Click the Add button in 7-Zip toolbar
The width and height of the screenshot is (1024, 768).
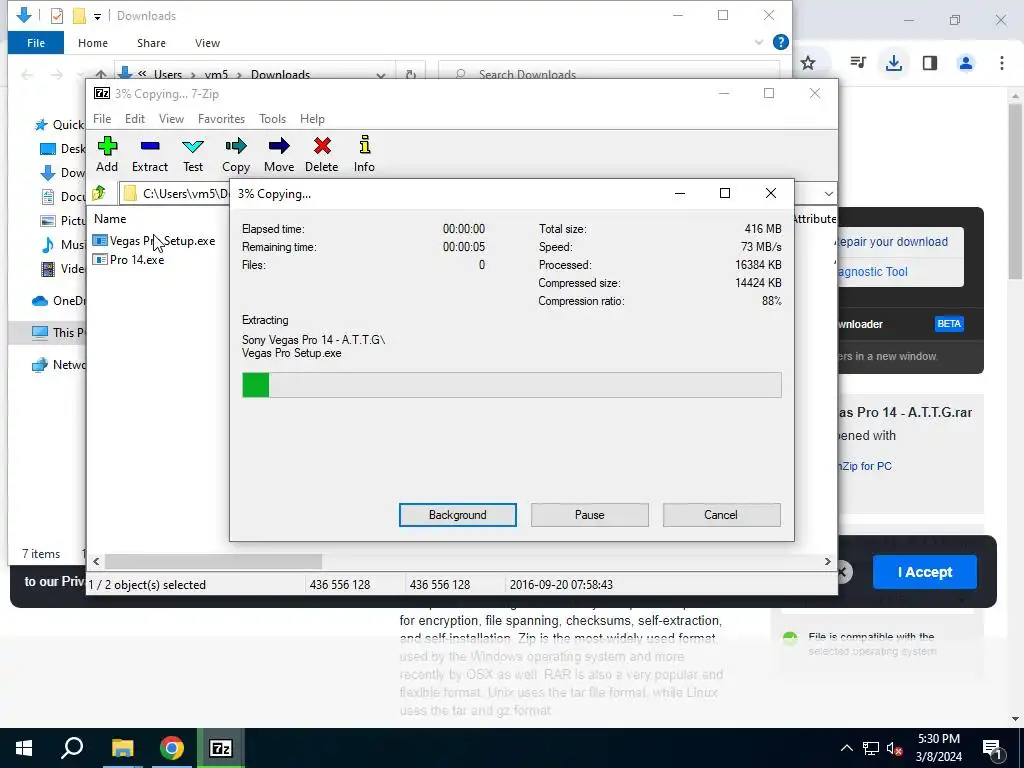coord(107,154)
